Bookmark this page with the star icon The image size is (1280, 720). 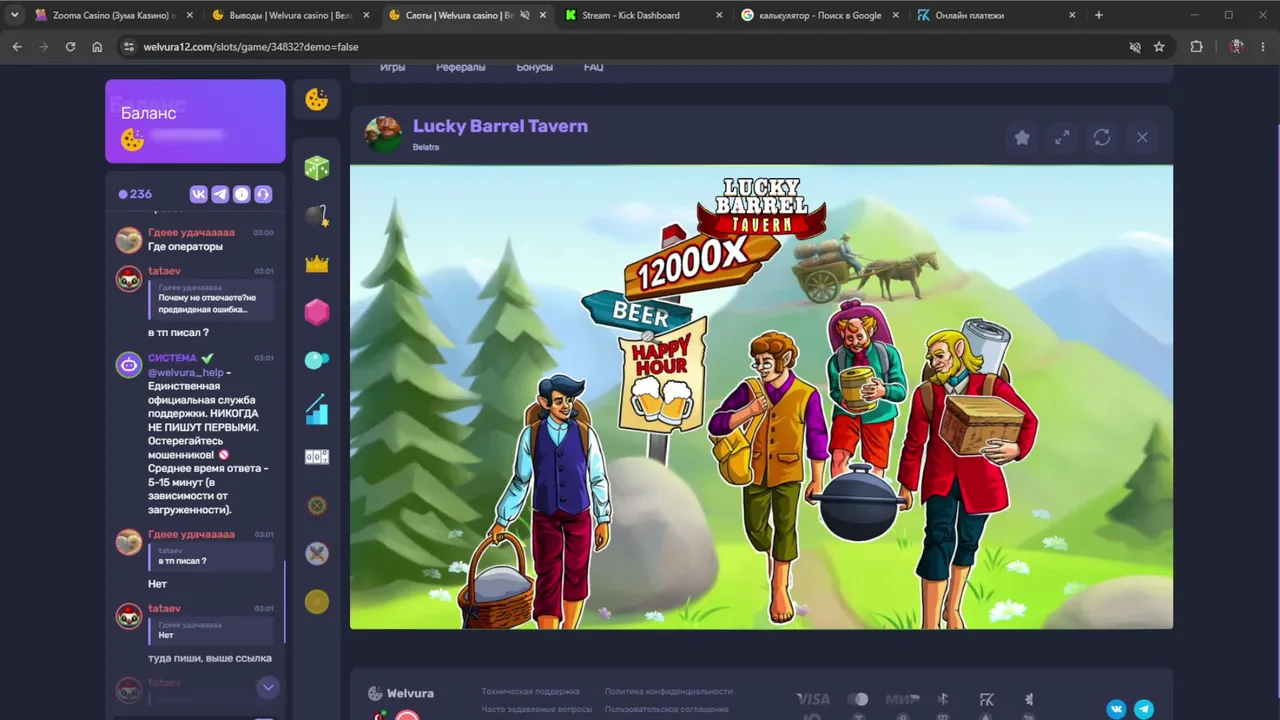coord(1159,47)
